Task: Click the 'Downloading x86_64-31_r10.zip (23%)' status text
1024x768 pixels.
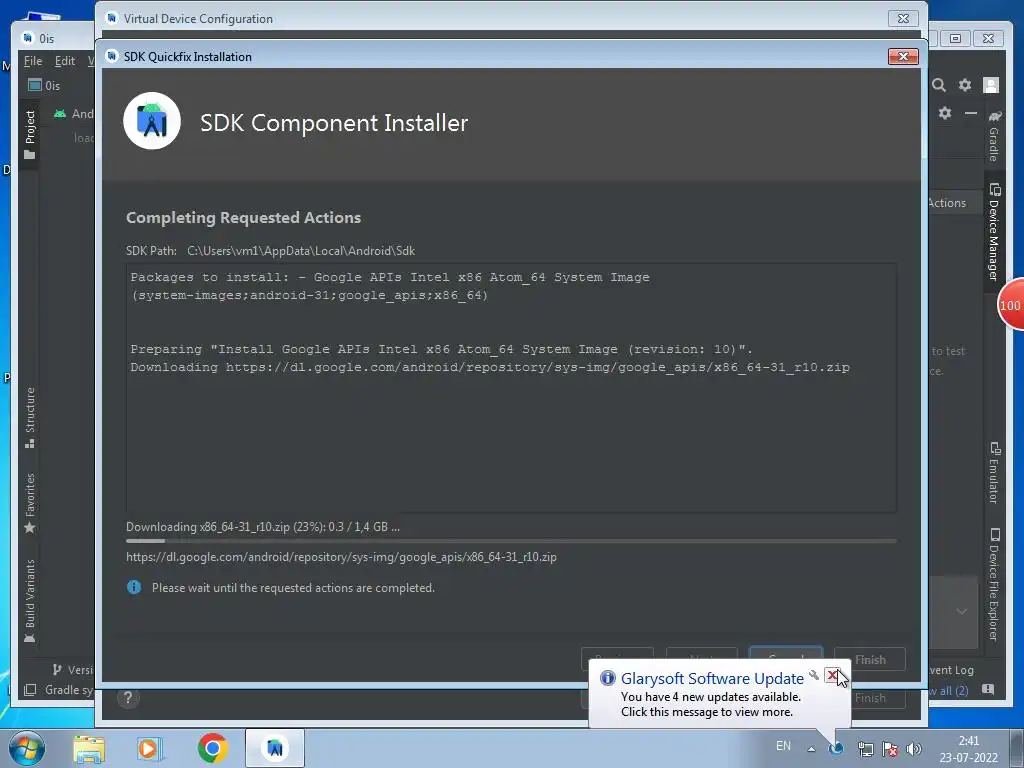Action: pyautogui.click(x=263, y=526)
